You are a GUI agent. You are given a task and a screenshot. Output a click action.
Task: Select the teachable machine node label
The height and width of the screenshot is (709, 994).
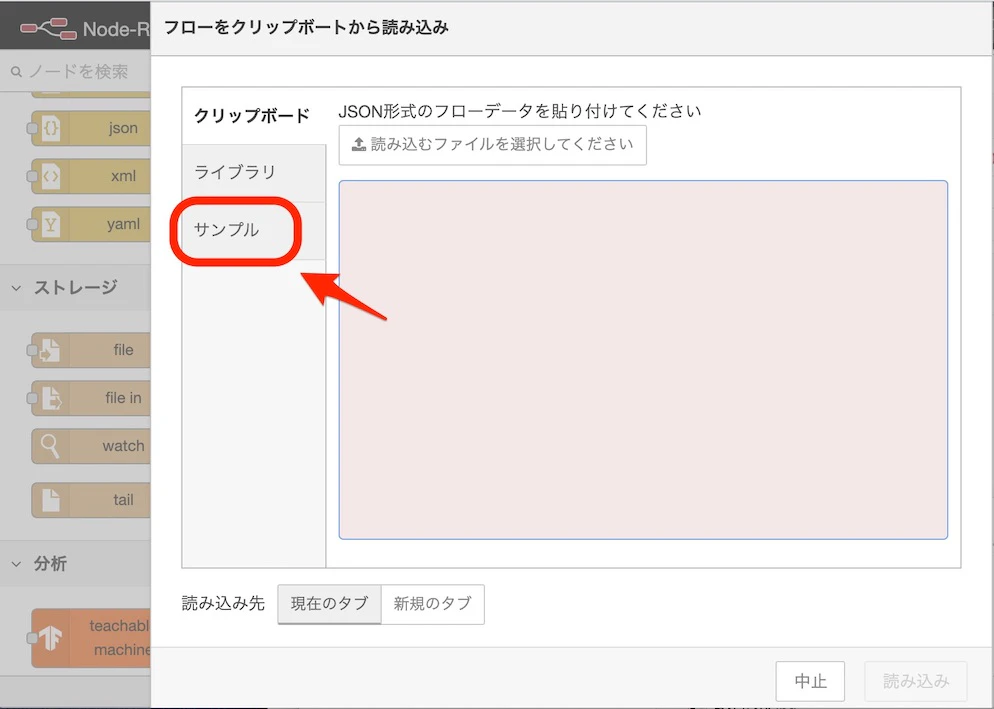[120, 637]
